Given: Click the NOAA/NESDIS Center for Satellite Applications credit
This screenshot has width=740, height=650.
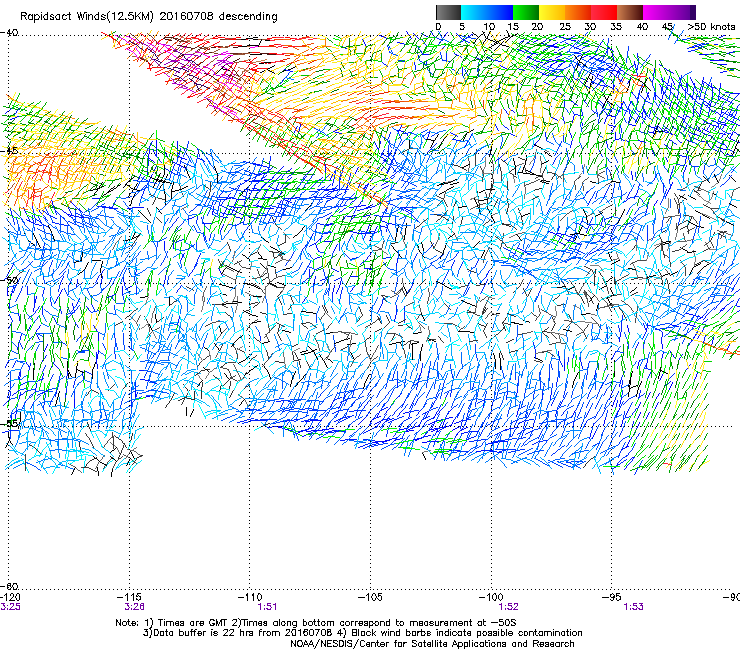Looking at the screenshot, I should [432, 644].
